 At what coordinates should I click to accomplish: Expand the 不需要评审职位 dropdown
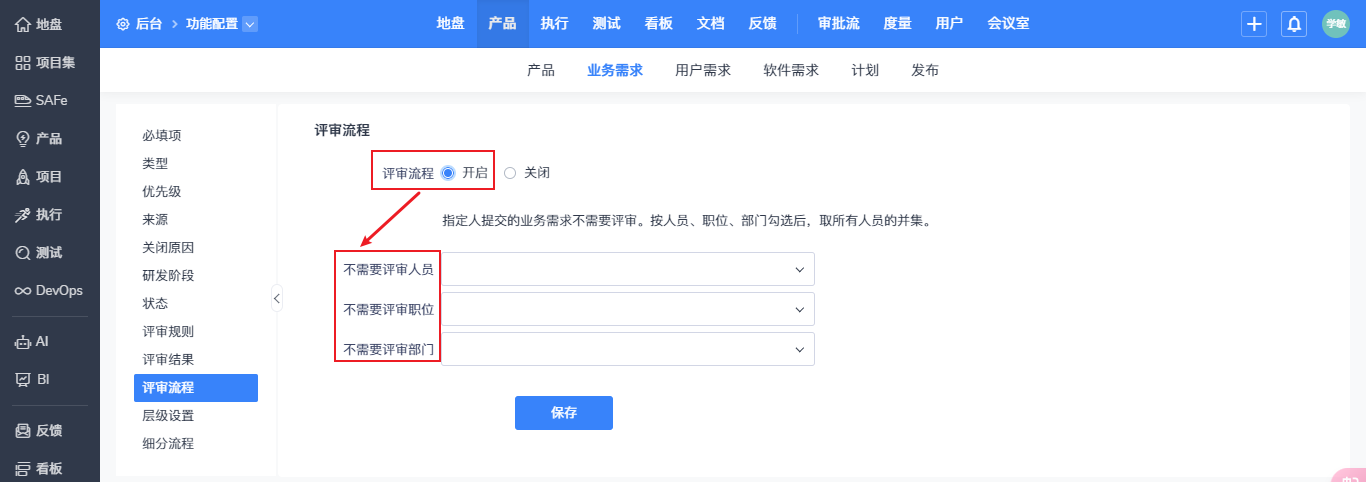click(x=628, y=309)
